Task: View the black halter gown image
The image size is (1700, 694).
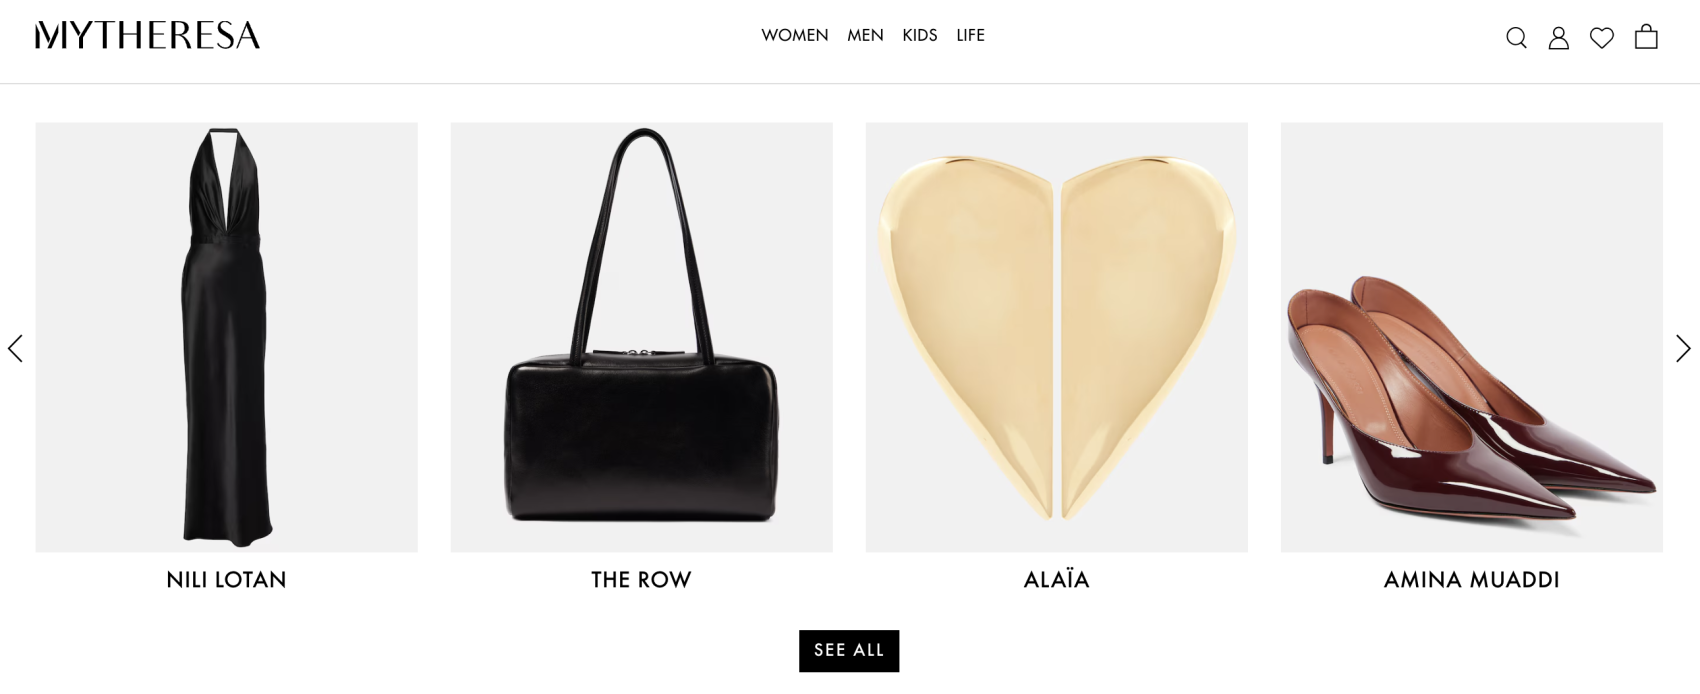Action: (226, 337)
